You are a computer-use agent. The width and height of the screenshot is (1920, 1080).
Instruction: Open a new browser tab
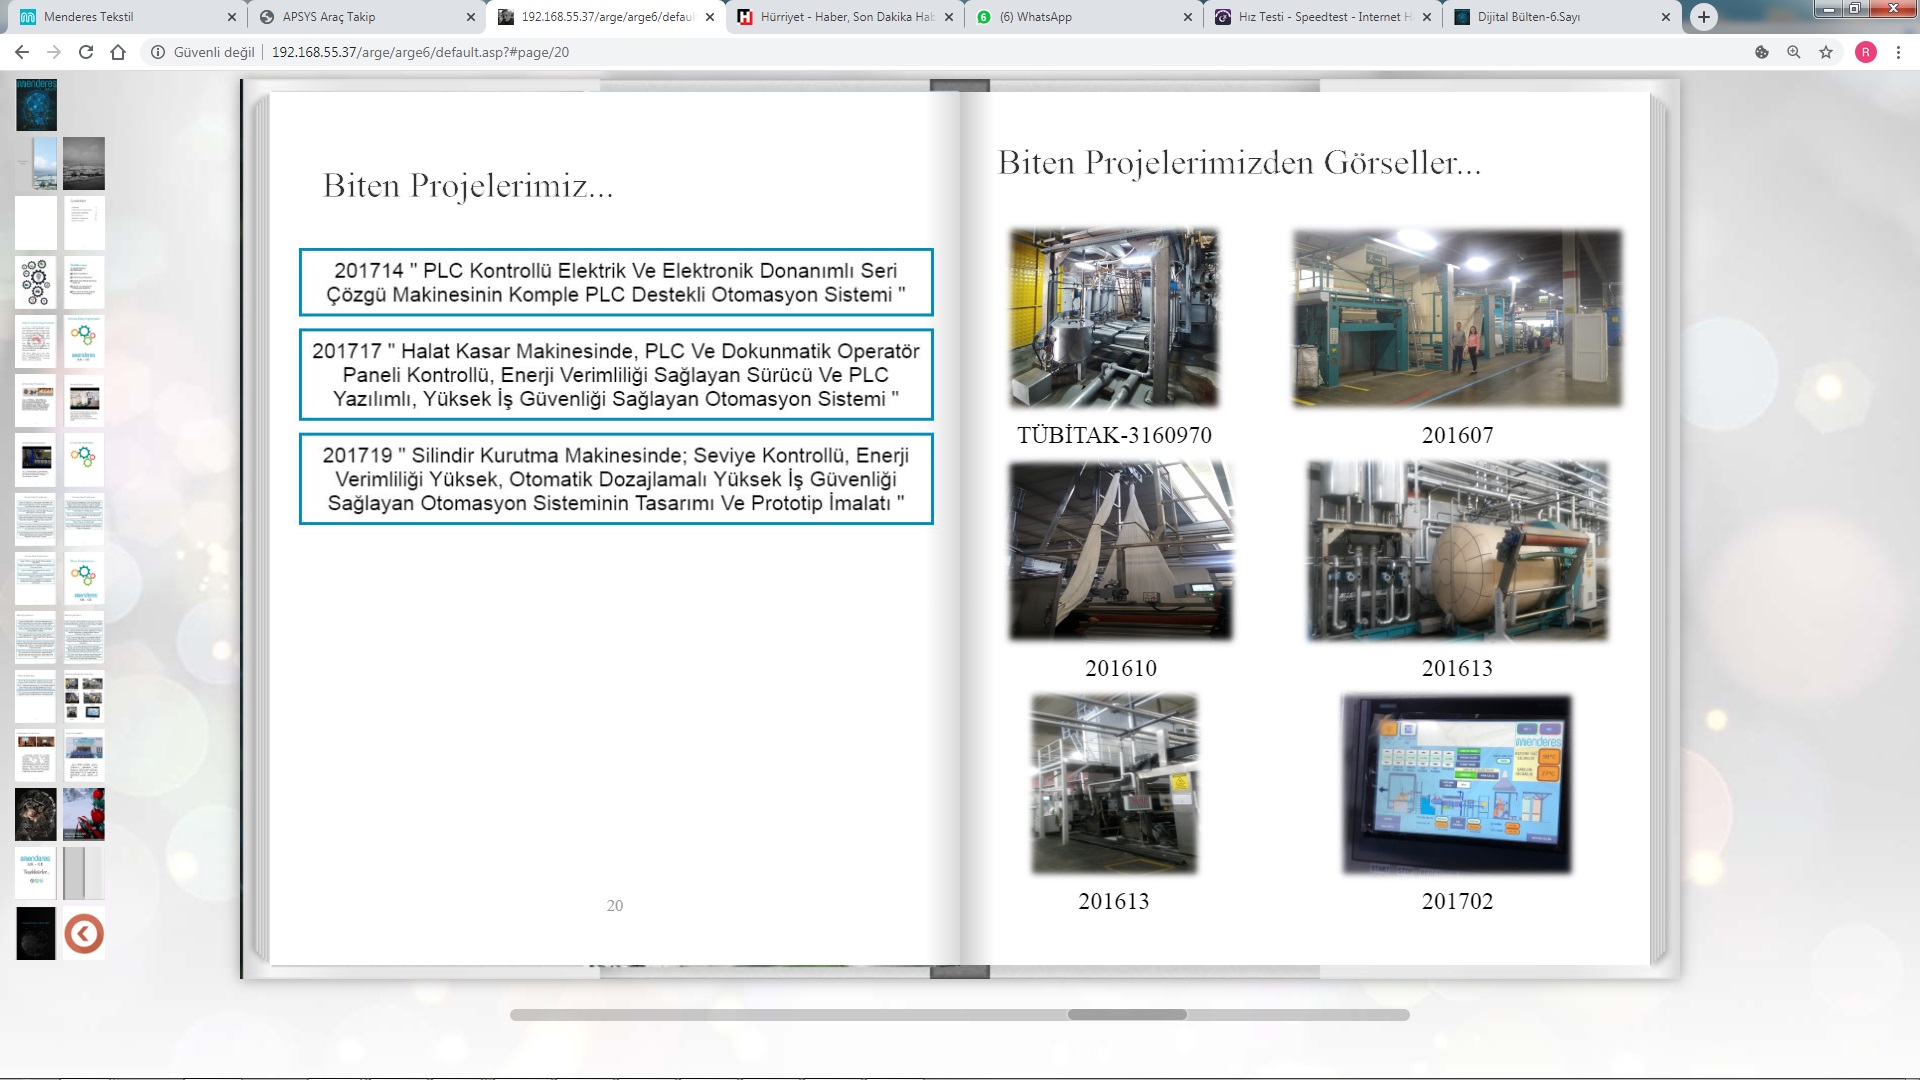[1704, 17]
